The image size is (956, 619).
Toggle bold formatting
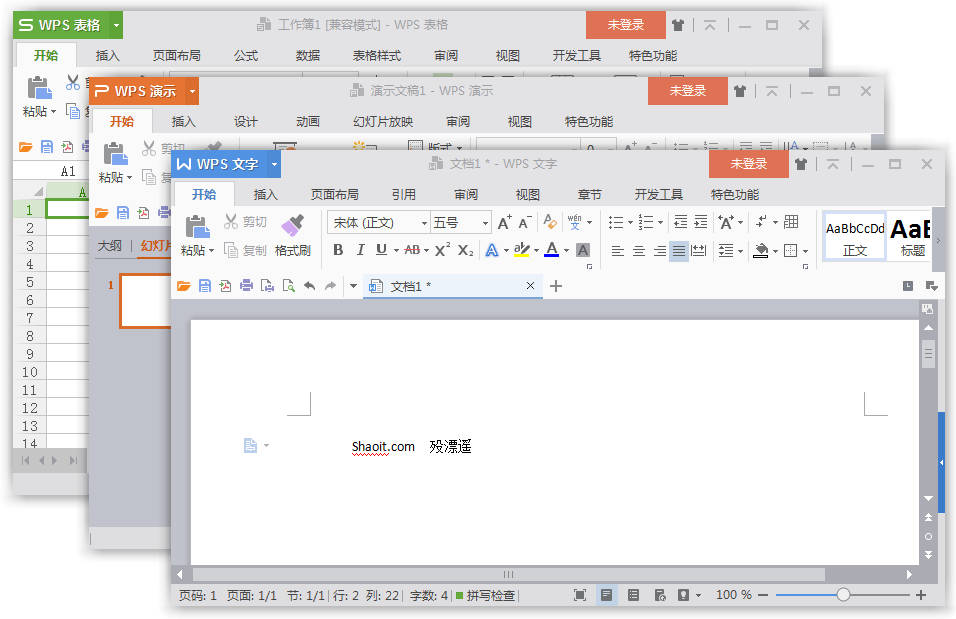pyautogui.click(x=338, y=250)
